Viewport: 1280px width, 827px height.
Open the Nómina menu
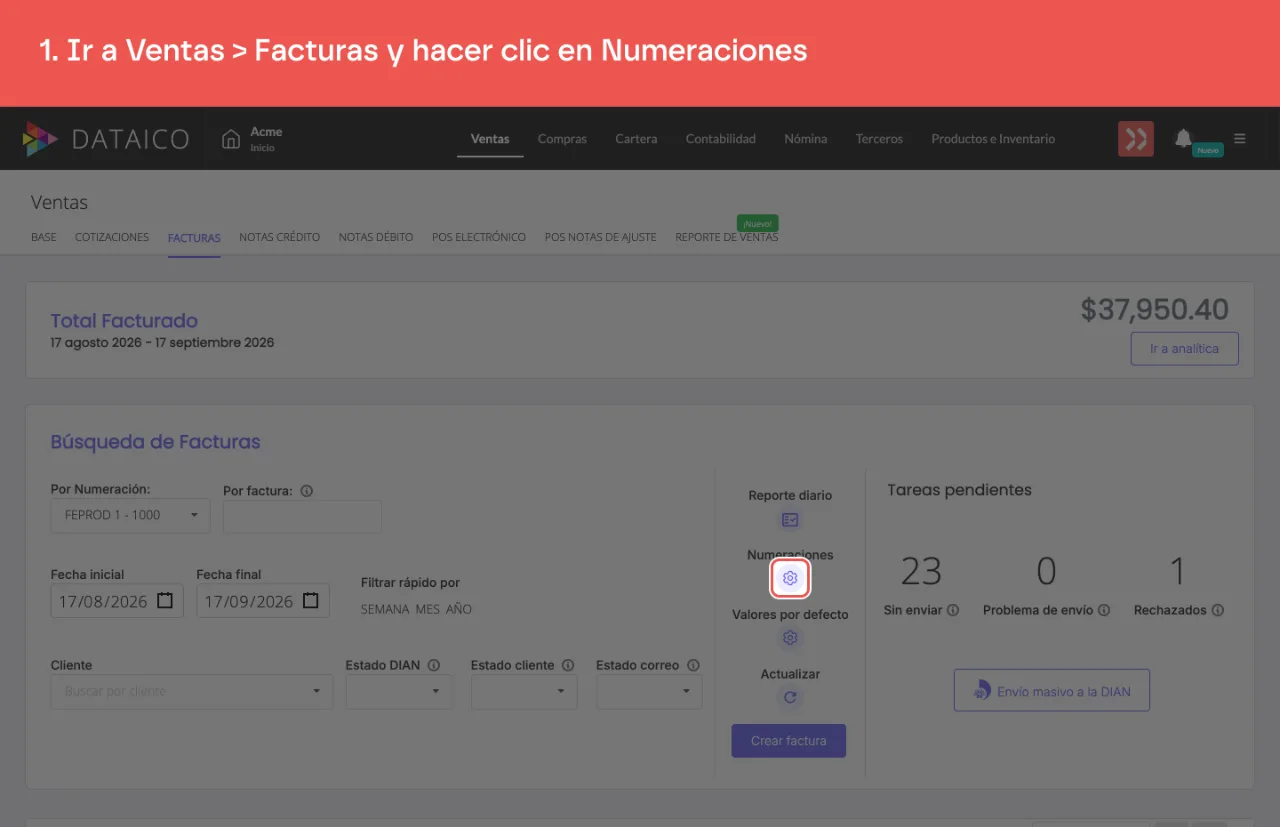[x=806, y=139]
